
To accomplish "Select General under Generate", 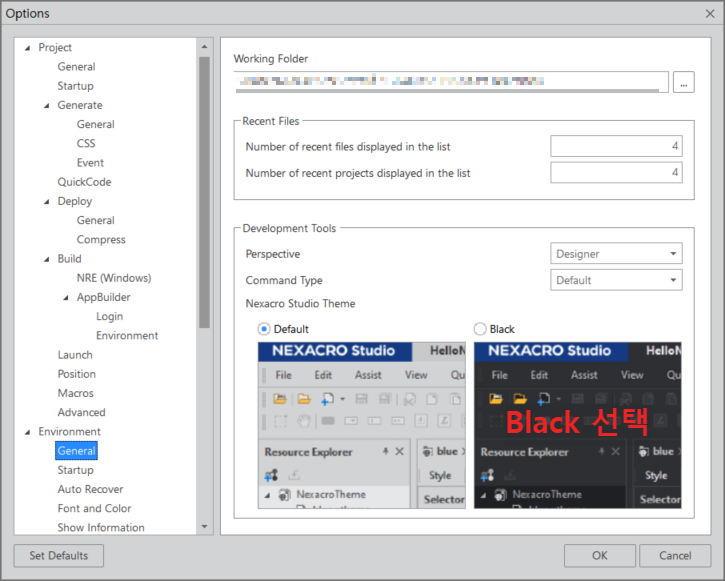I will [95, 124].
